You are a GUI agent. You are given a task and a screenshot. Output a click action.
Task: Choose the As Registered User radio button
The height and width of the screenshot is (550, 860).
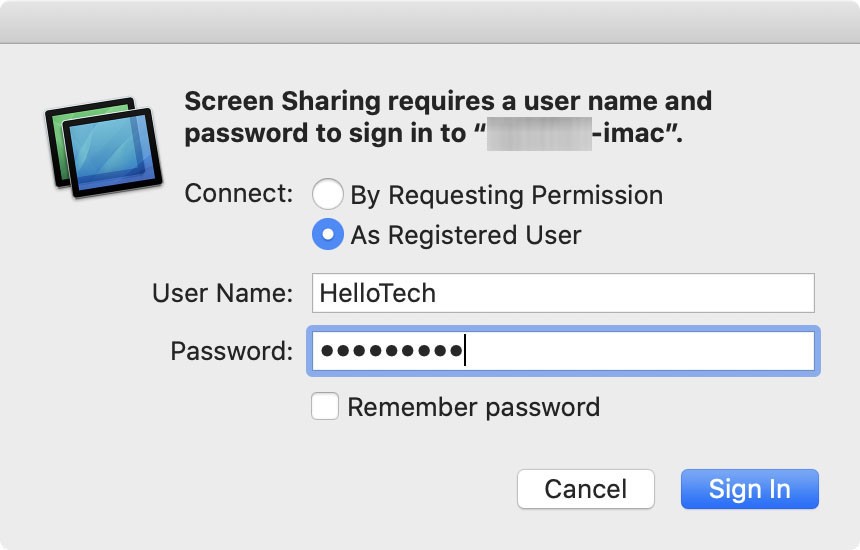pos(328,235)
